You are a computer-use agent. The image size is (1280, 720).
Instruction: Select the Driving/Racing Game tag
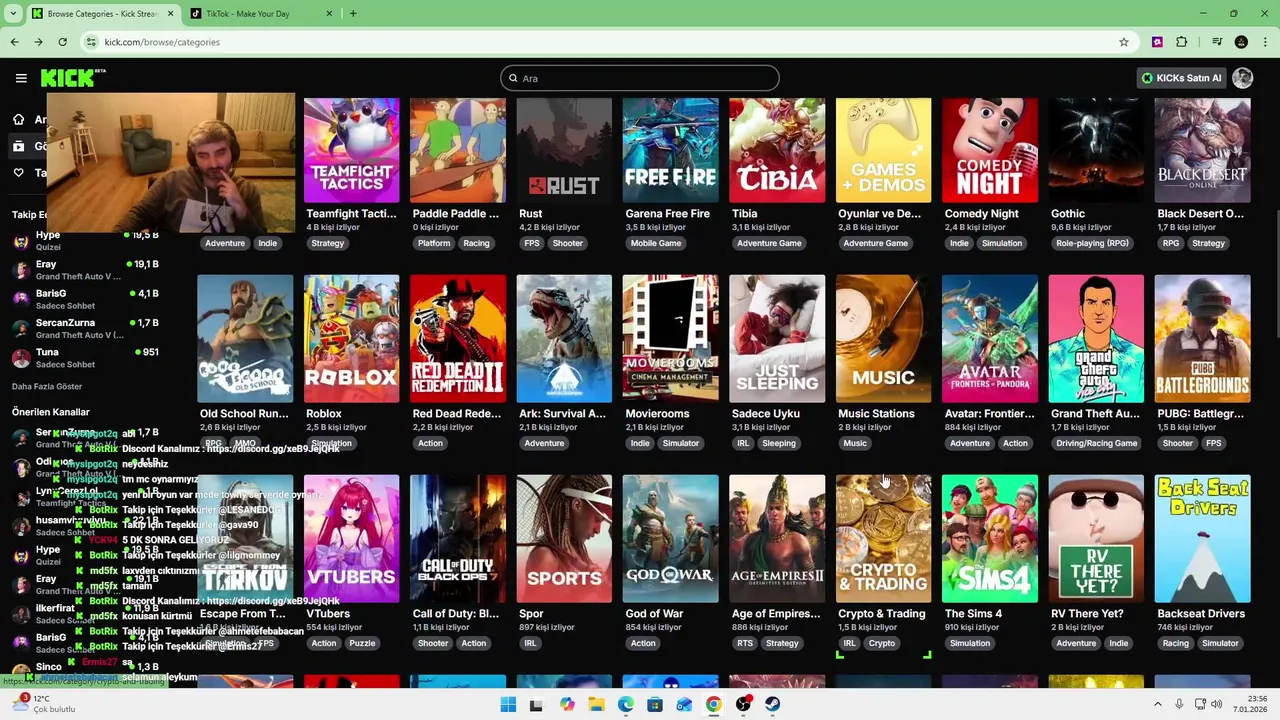tap(1097, 443)
